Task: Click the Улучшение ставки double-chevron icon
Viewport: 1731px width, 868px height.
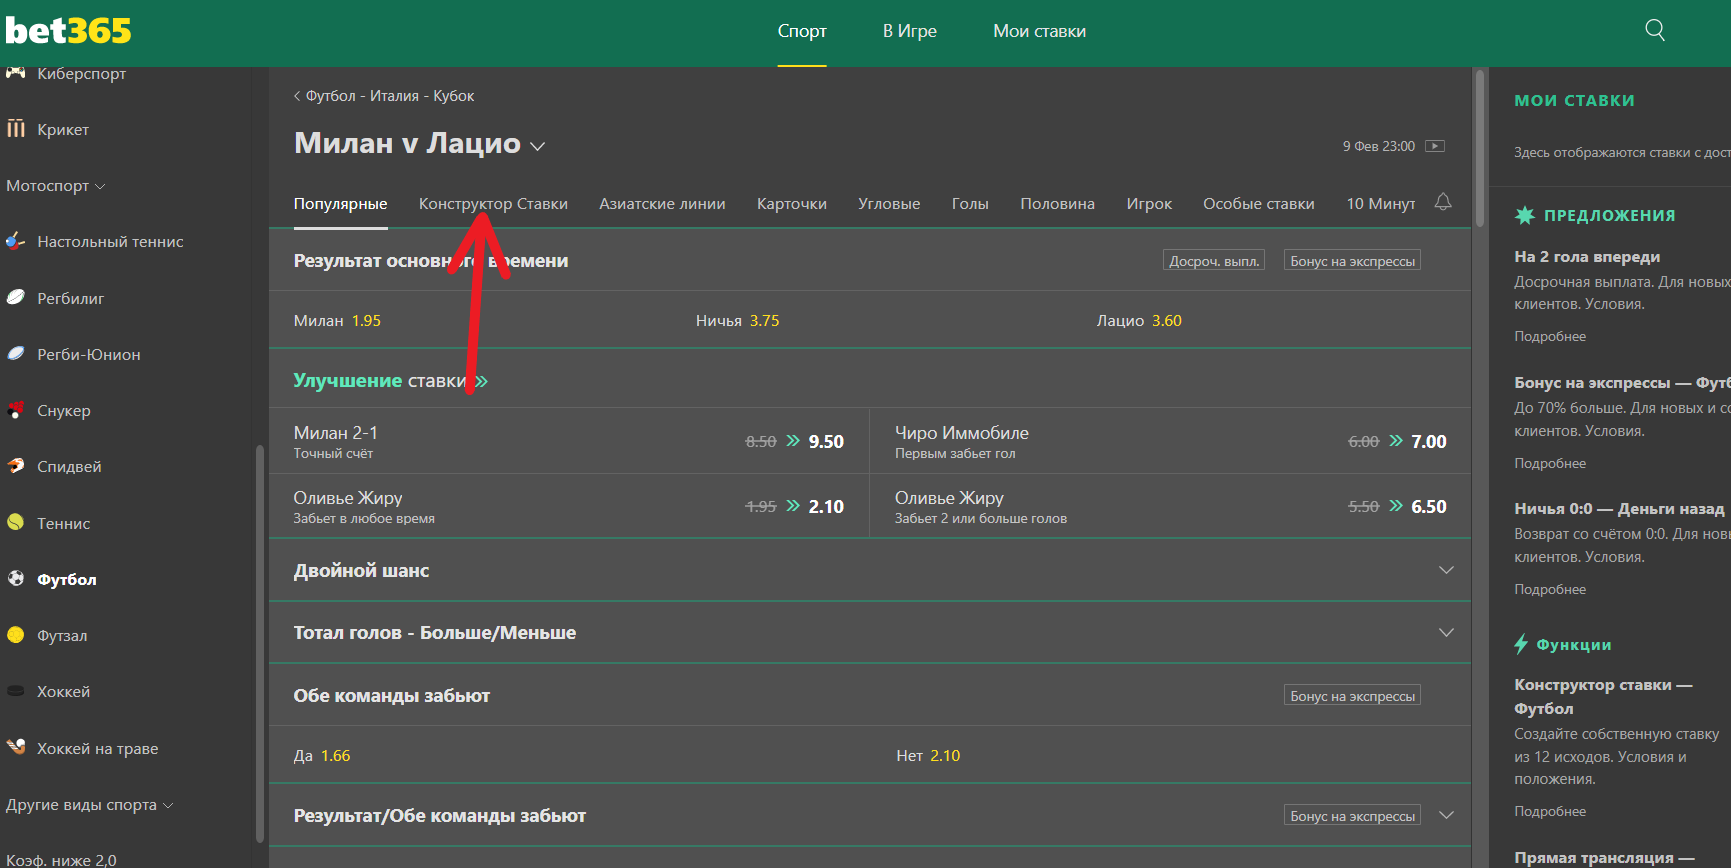Action: point(481,381)
